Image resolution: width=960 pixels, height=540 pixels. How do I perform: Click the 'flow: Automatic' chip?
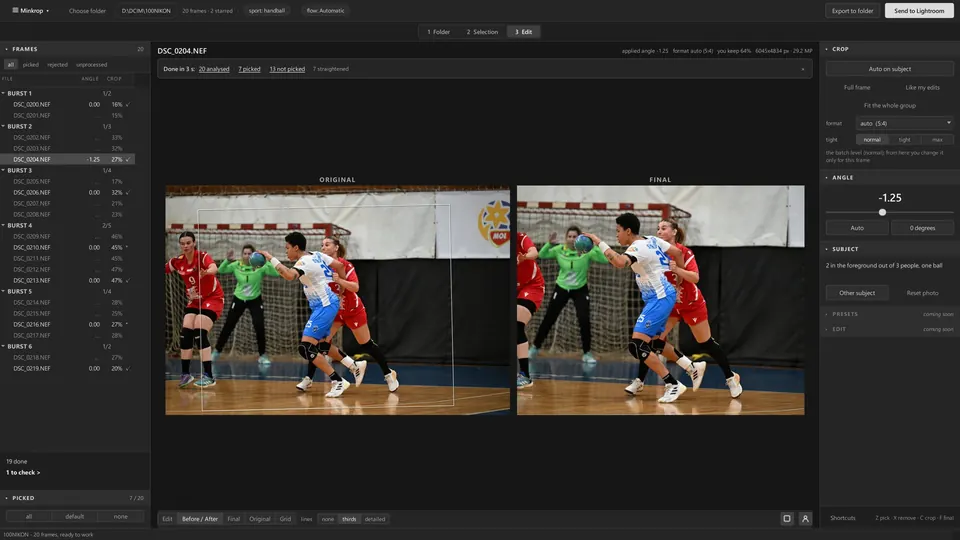(x=325, y=11)
